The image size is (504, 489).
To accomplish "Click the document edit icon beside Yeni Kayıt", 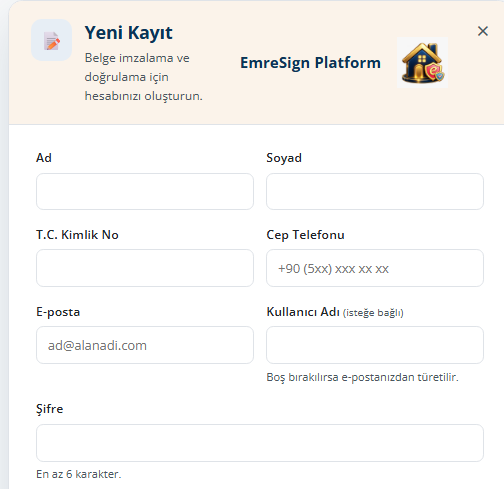I will (52, 40).
